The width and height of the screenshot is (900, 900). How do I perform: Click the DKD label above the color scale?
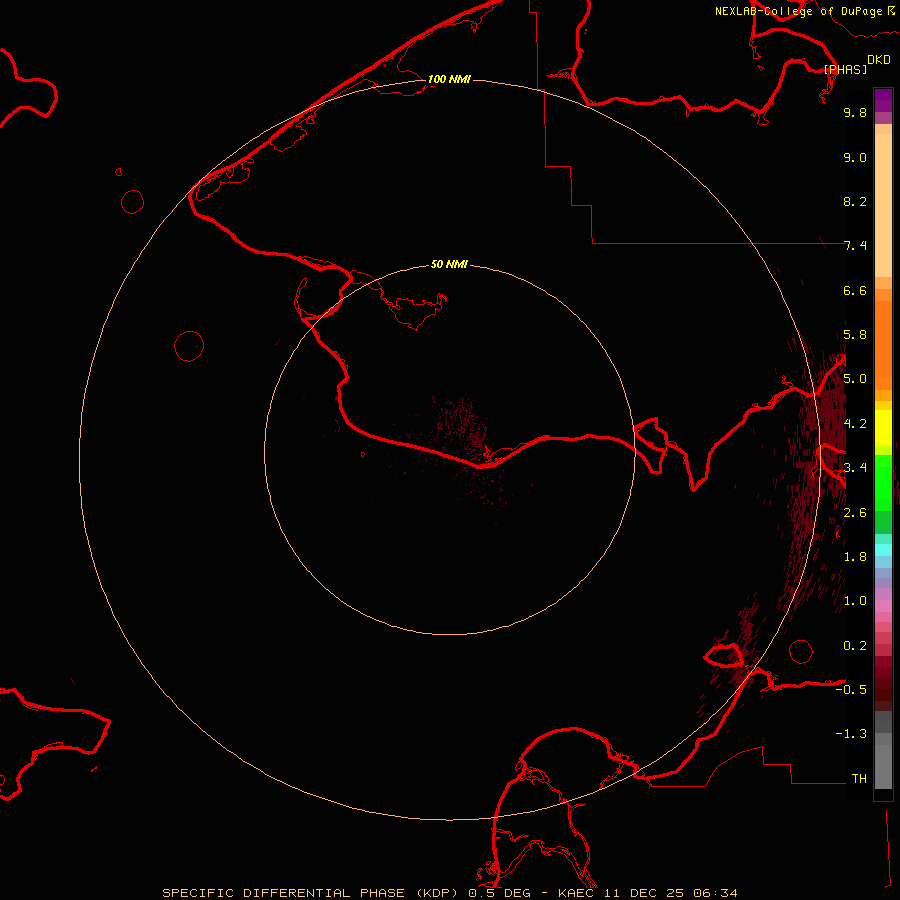(879, 59)
